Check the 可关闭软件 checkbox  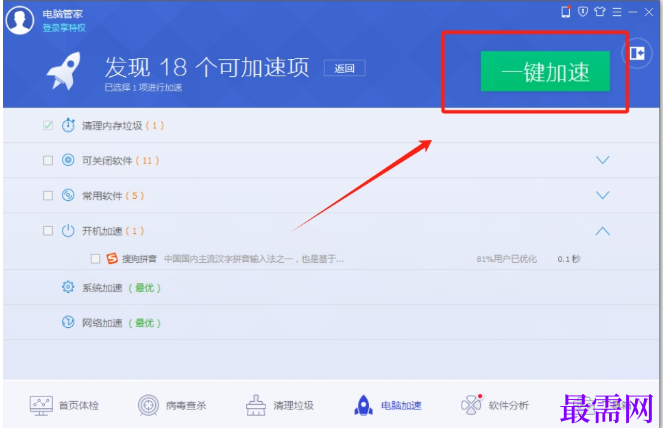48,161
